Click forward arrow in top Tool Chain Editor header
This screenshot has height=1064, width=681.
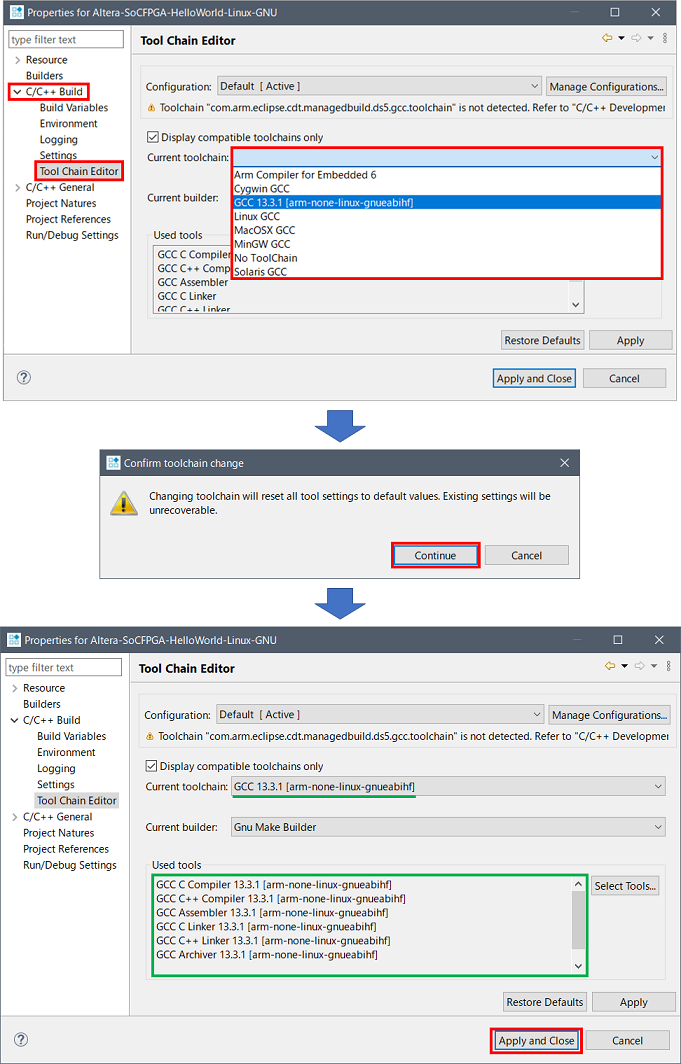pos(636,38)
